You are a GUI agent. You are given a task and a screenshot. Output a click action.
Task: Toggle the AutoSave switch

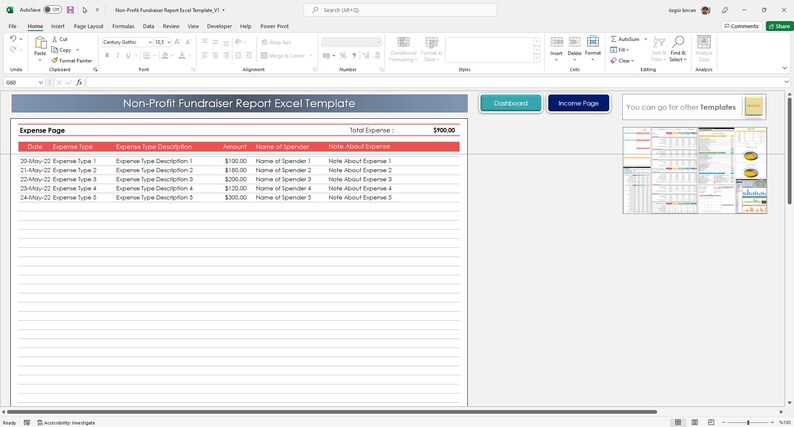click(x=52, y=10)
